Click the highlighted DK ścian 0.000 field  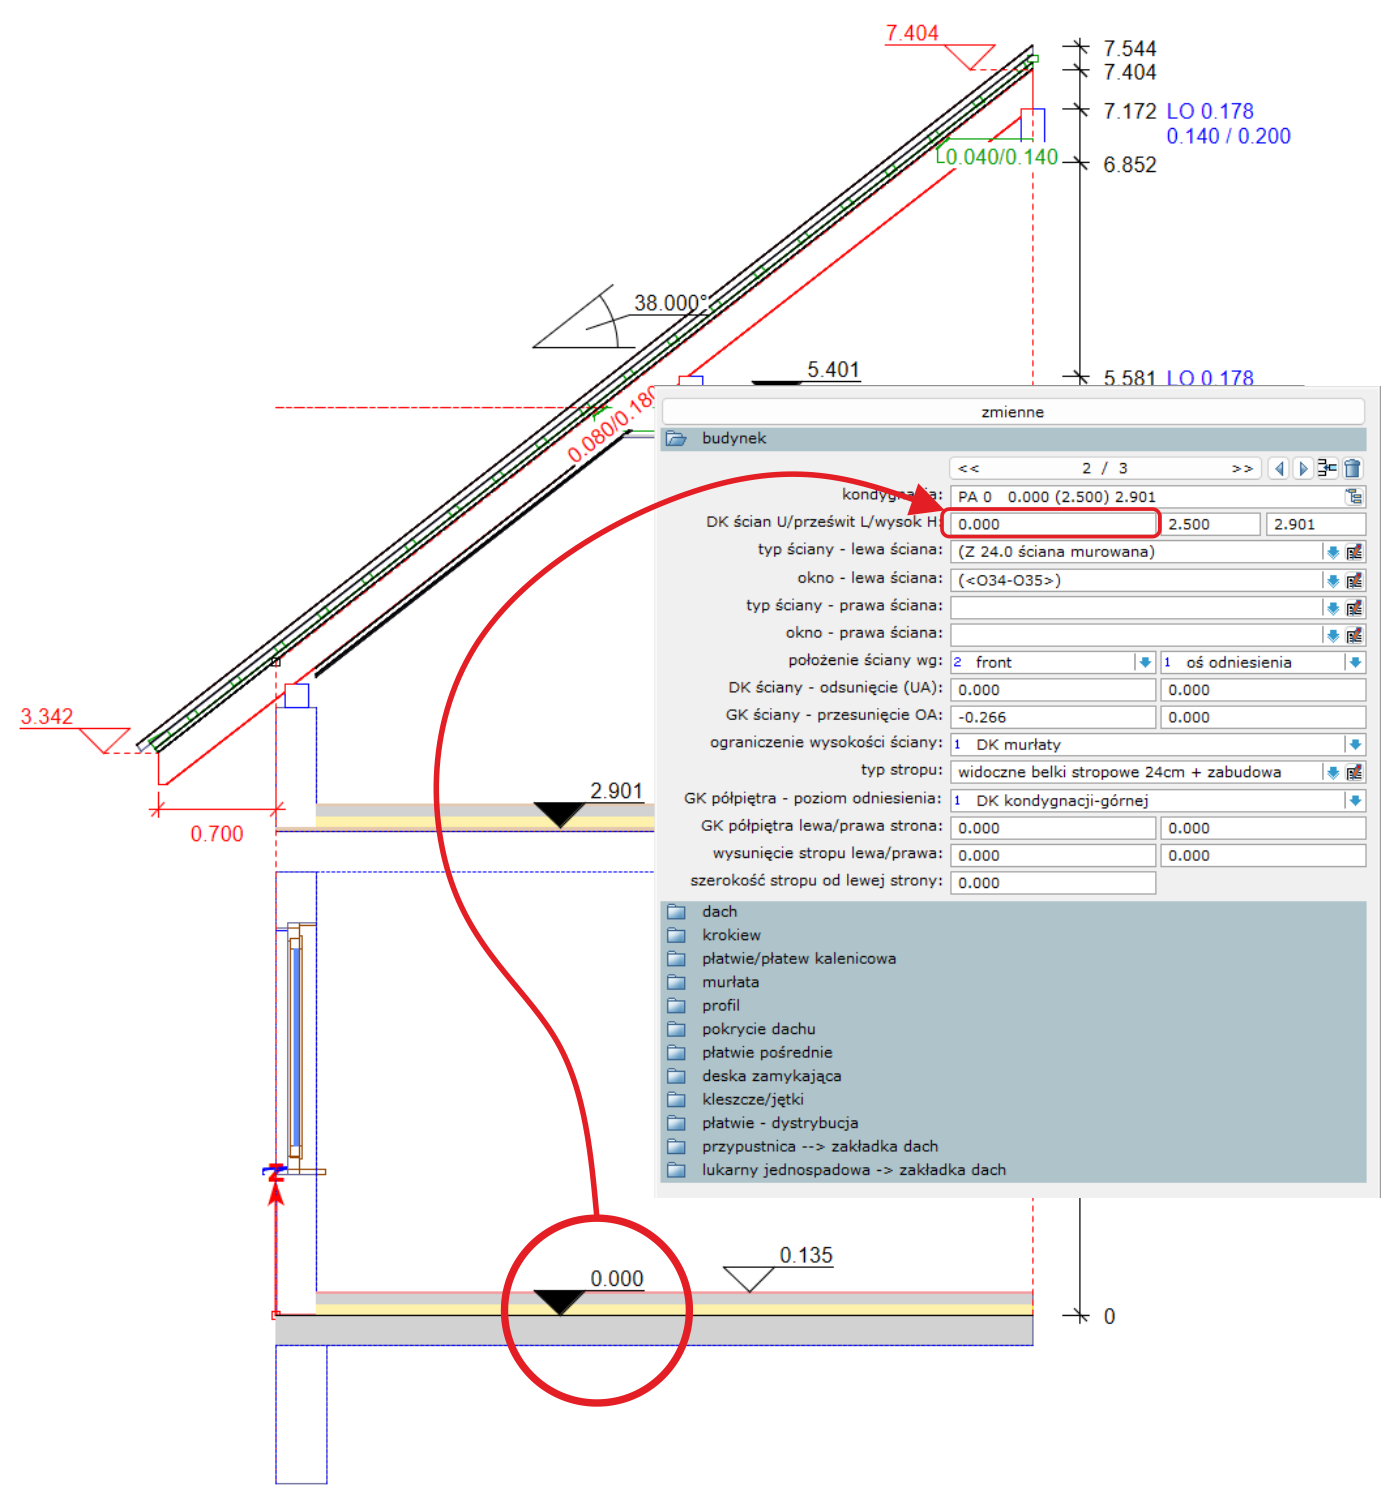1053,524
